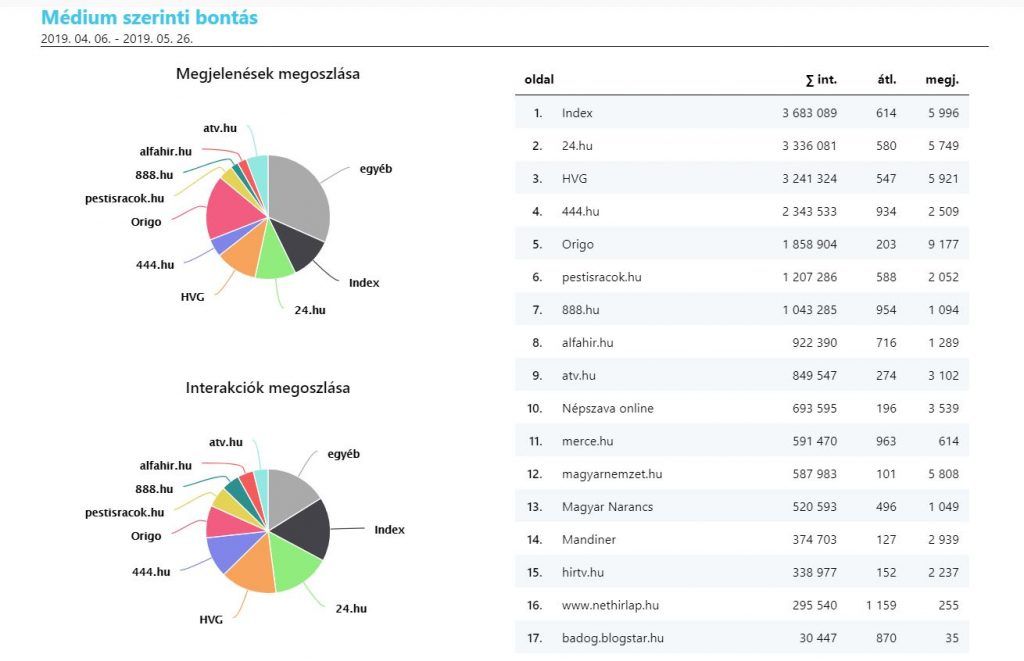Select the 'pestisracok.hu' table row name

[x=601, y=277]
